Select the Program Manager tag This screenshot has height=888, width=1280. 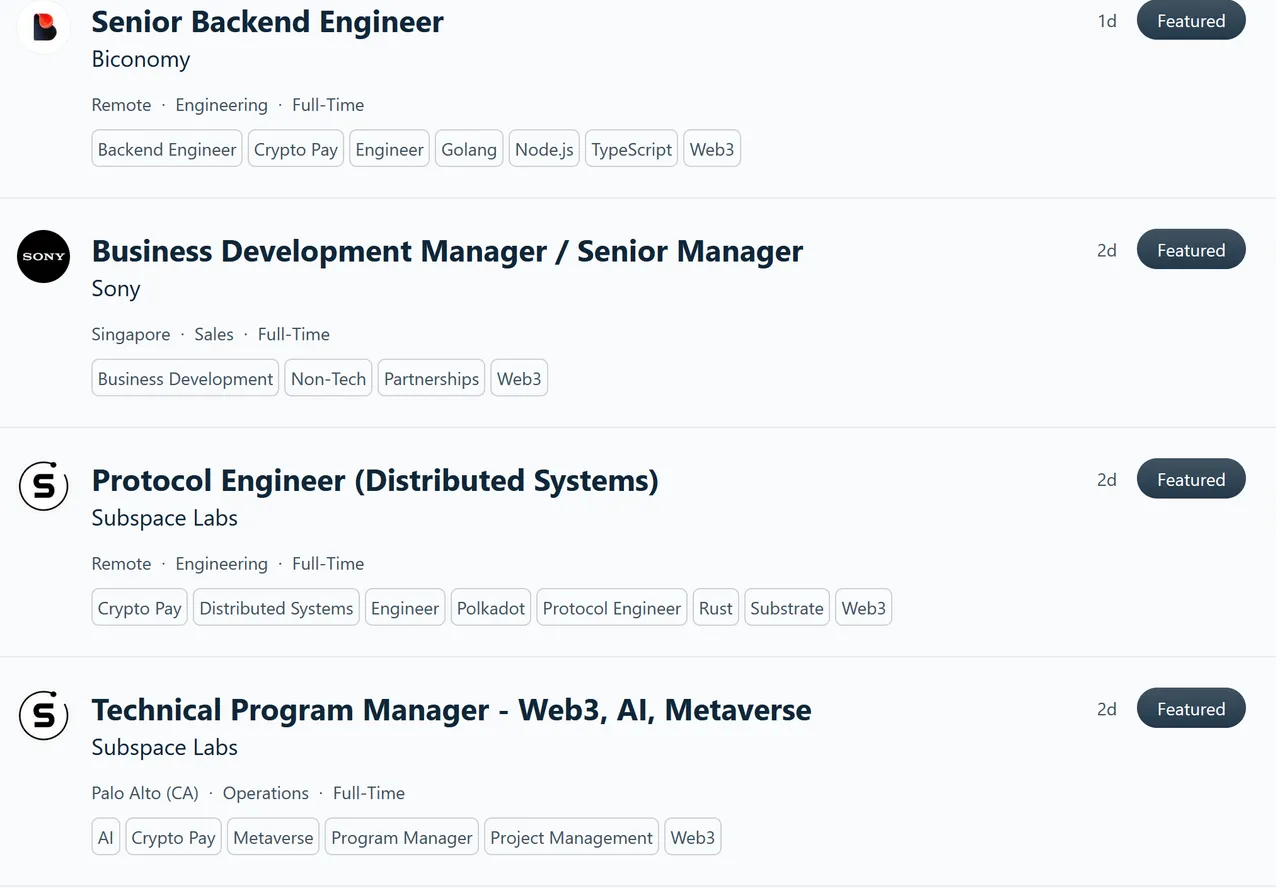pyautogui.click(x=402, y=838)
